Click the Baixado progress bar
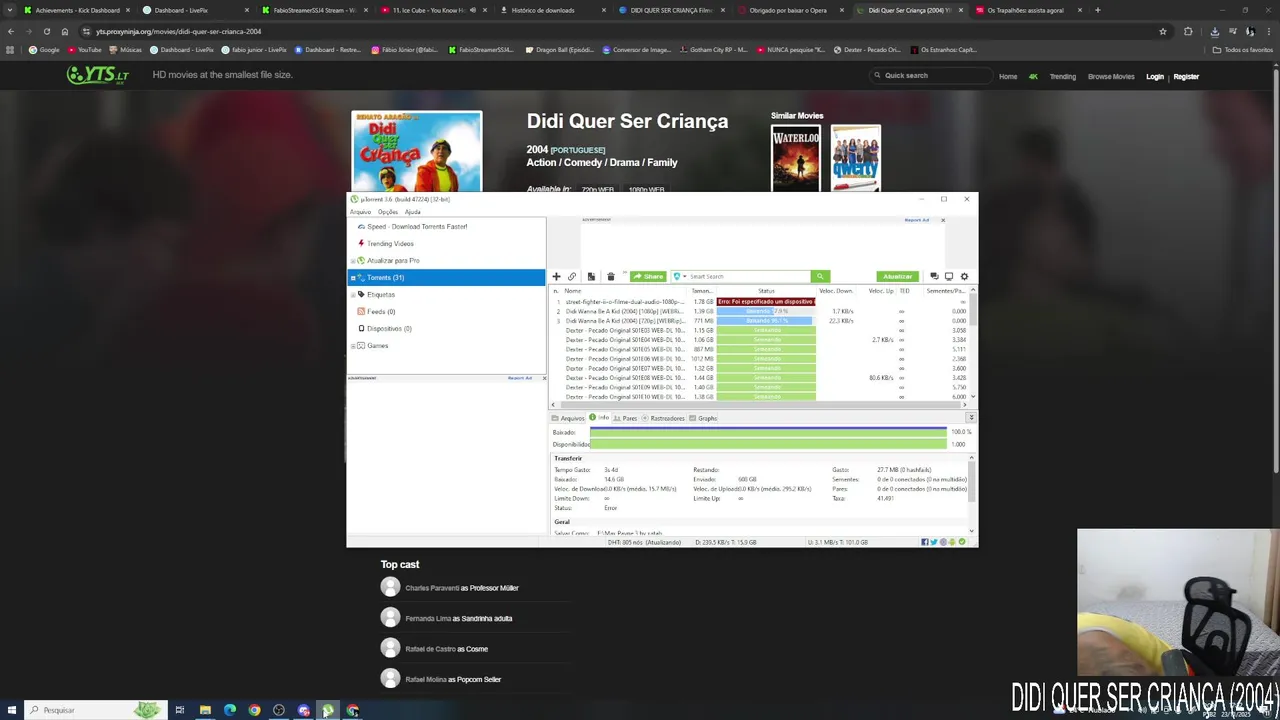 (768, 432)
